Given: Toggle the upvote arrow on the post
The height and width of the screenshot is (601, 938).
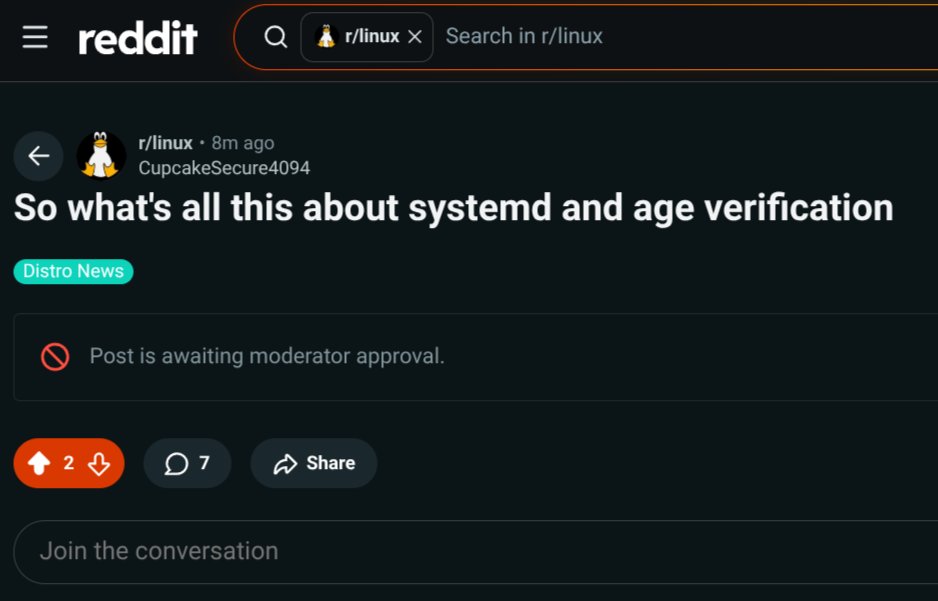Looking at the screenshot, I should [x=39, y=463].
